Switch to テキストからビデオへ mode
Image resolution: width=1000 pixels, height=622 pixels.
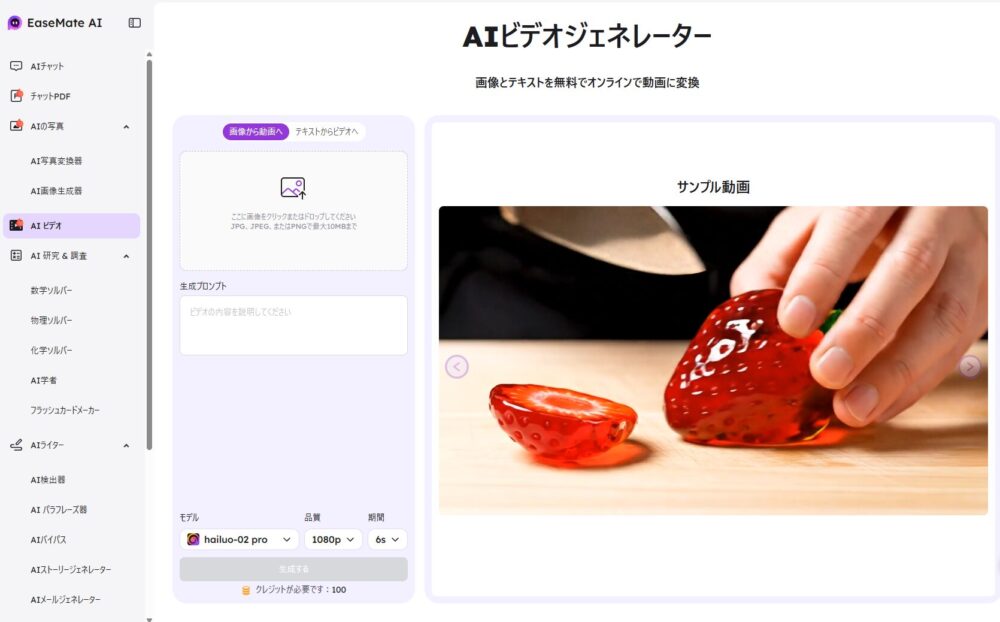pyautogui.click(x=327, y=131)
